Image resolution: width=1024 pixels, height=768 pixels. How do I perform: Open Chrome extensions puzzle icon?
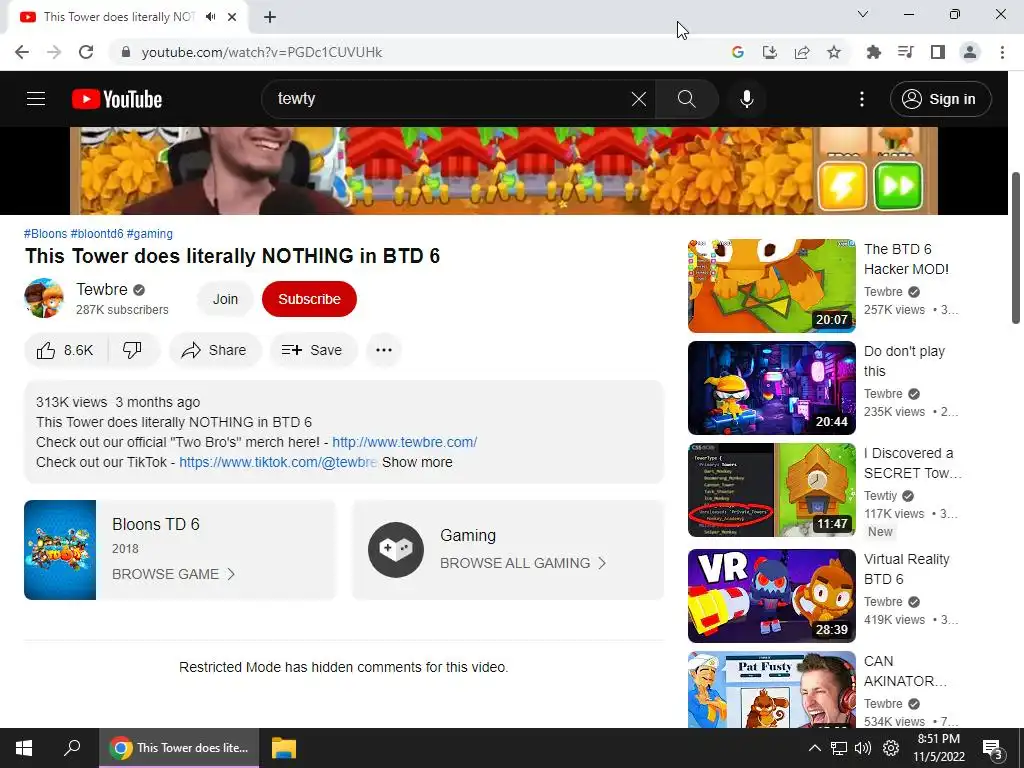[874, 52]
